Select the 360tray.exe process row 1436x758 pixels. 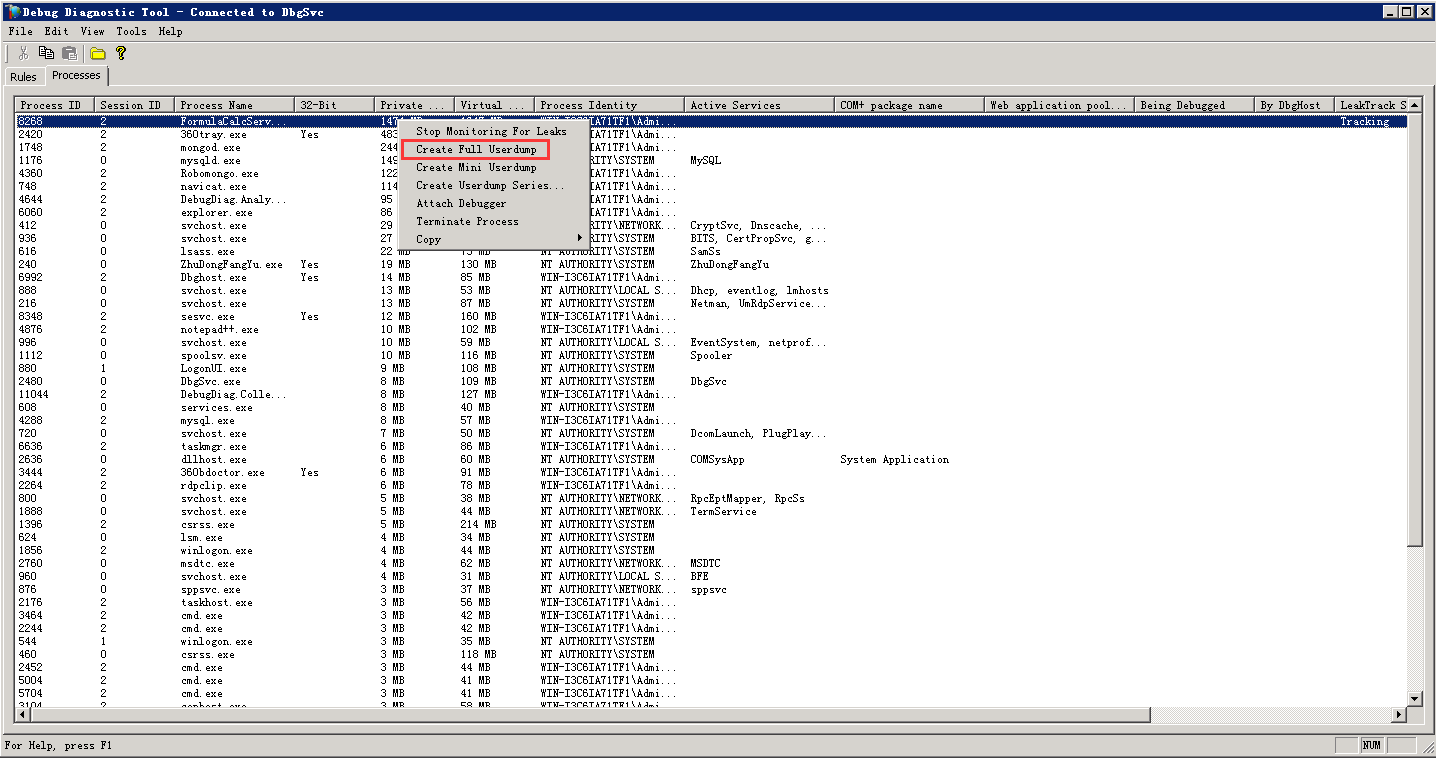tap(711, 134)
